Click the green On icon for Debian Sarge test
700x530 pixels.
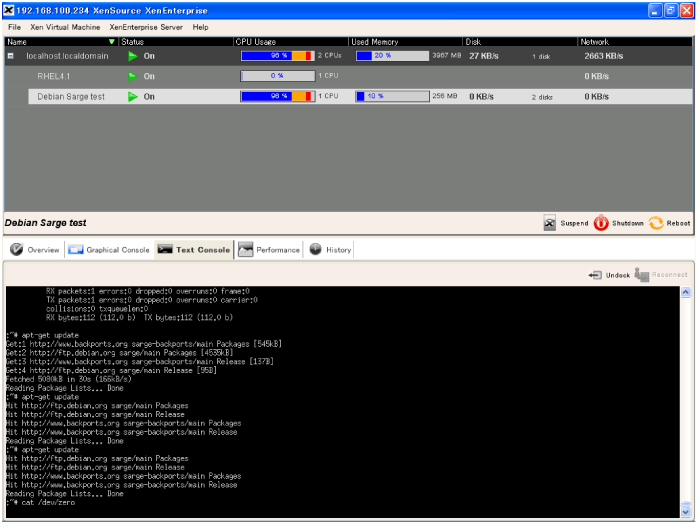133,96
